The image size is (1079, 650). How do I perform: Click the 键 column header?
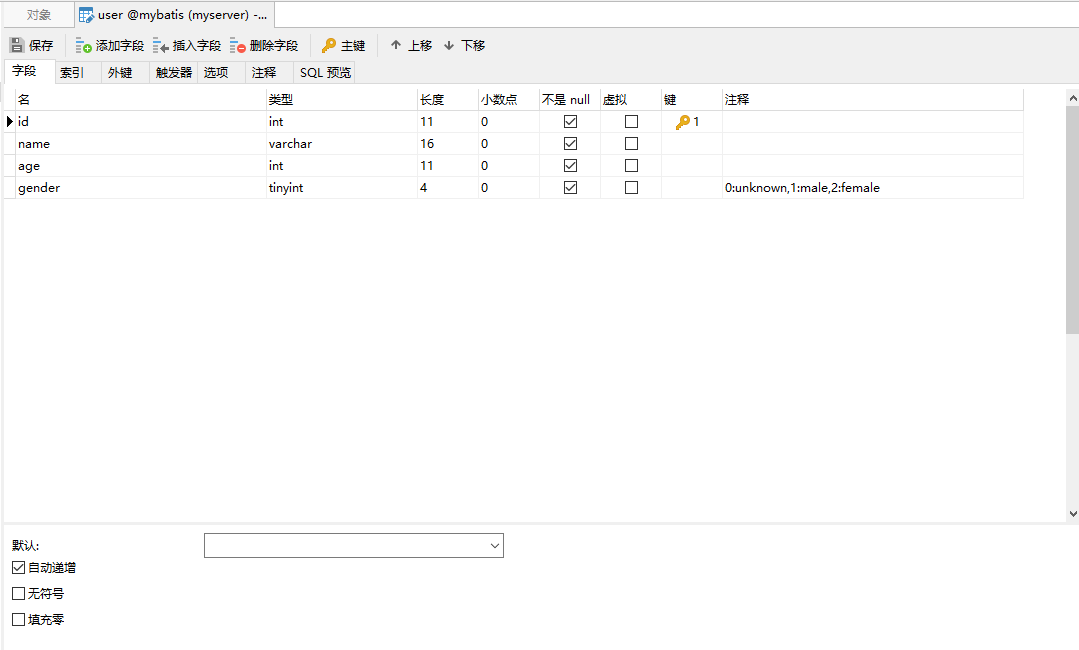pyautogui.click(x=692, y=100)
